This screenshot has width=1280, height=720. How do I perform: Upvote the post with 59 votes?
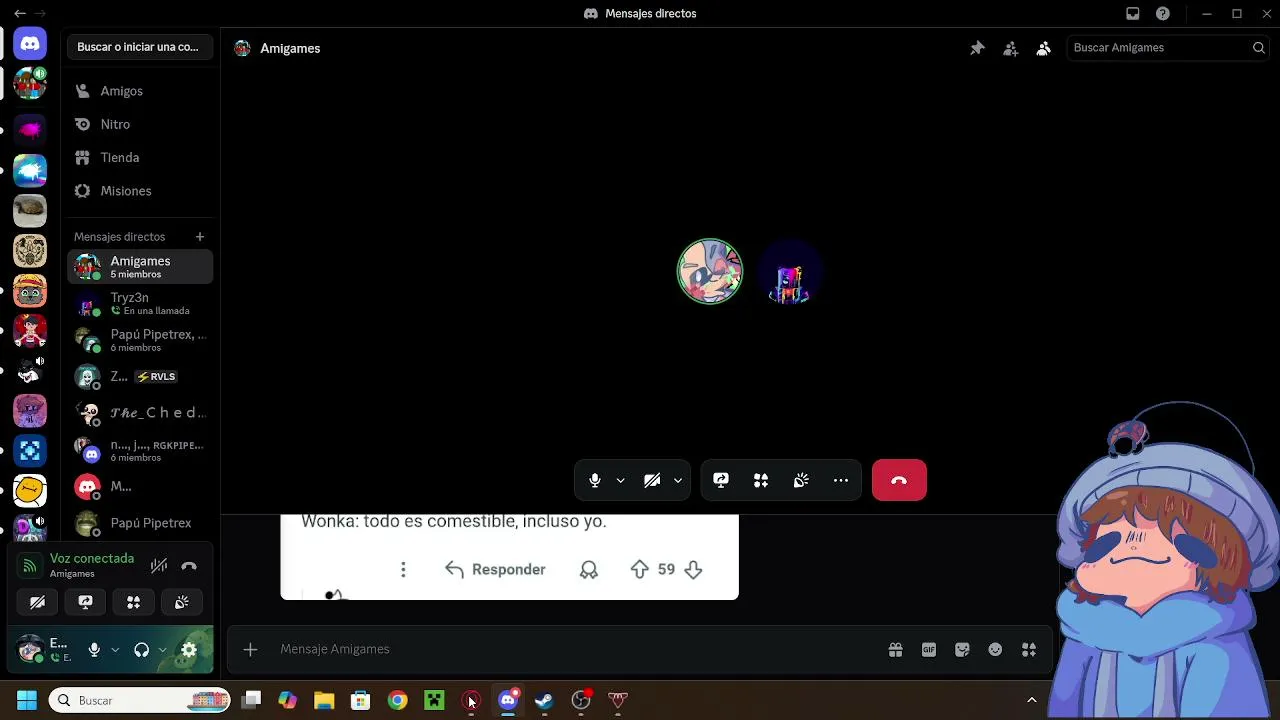point(640,569)
